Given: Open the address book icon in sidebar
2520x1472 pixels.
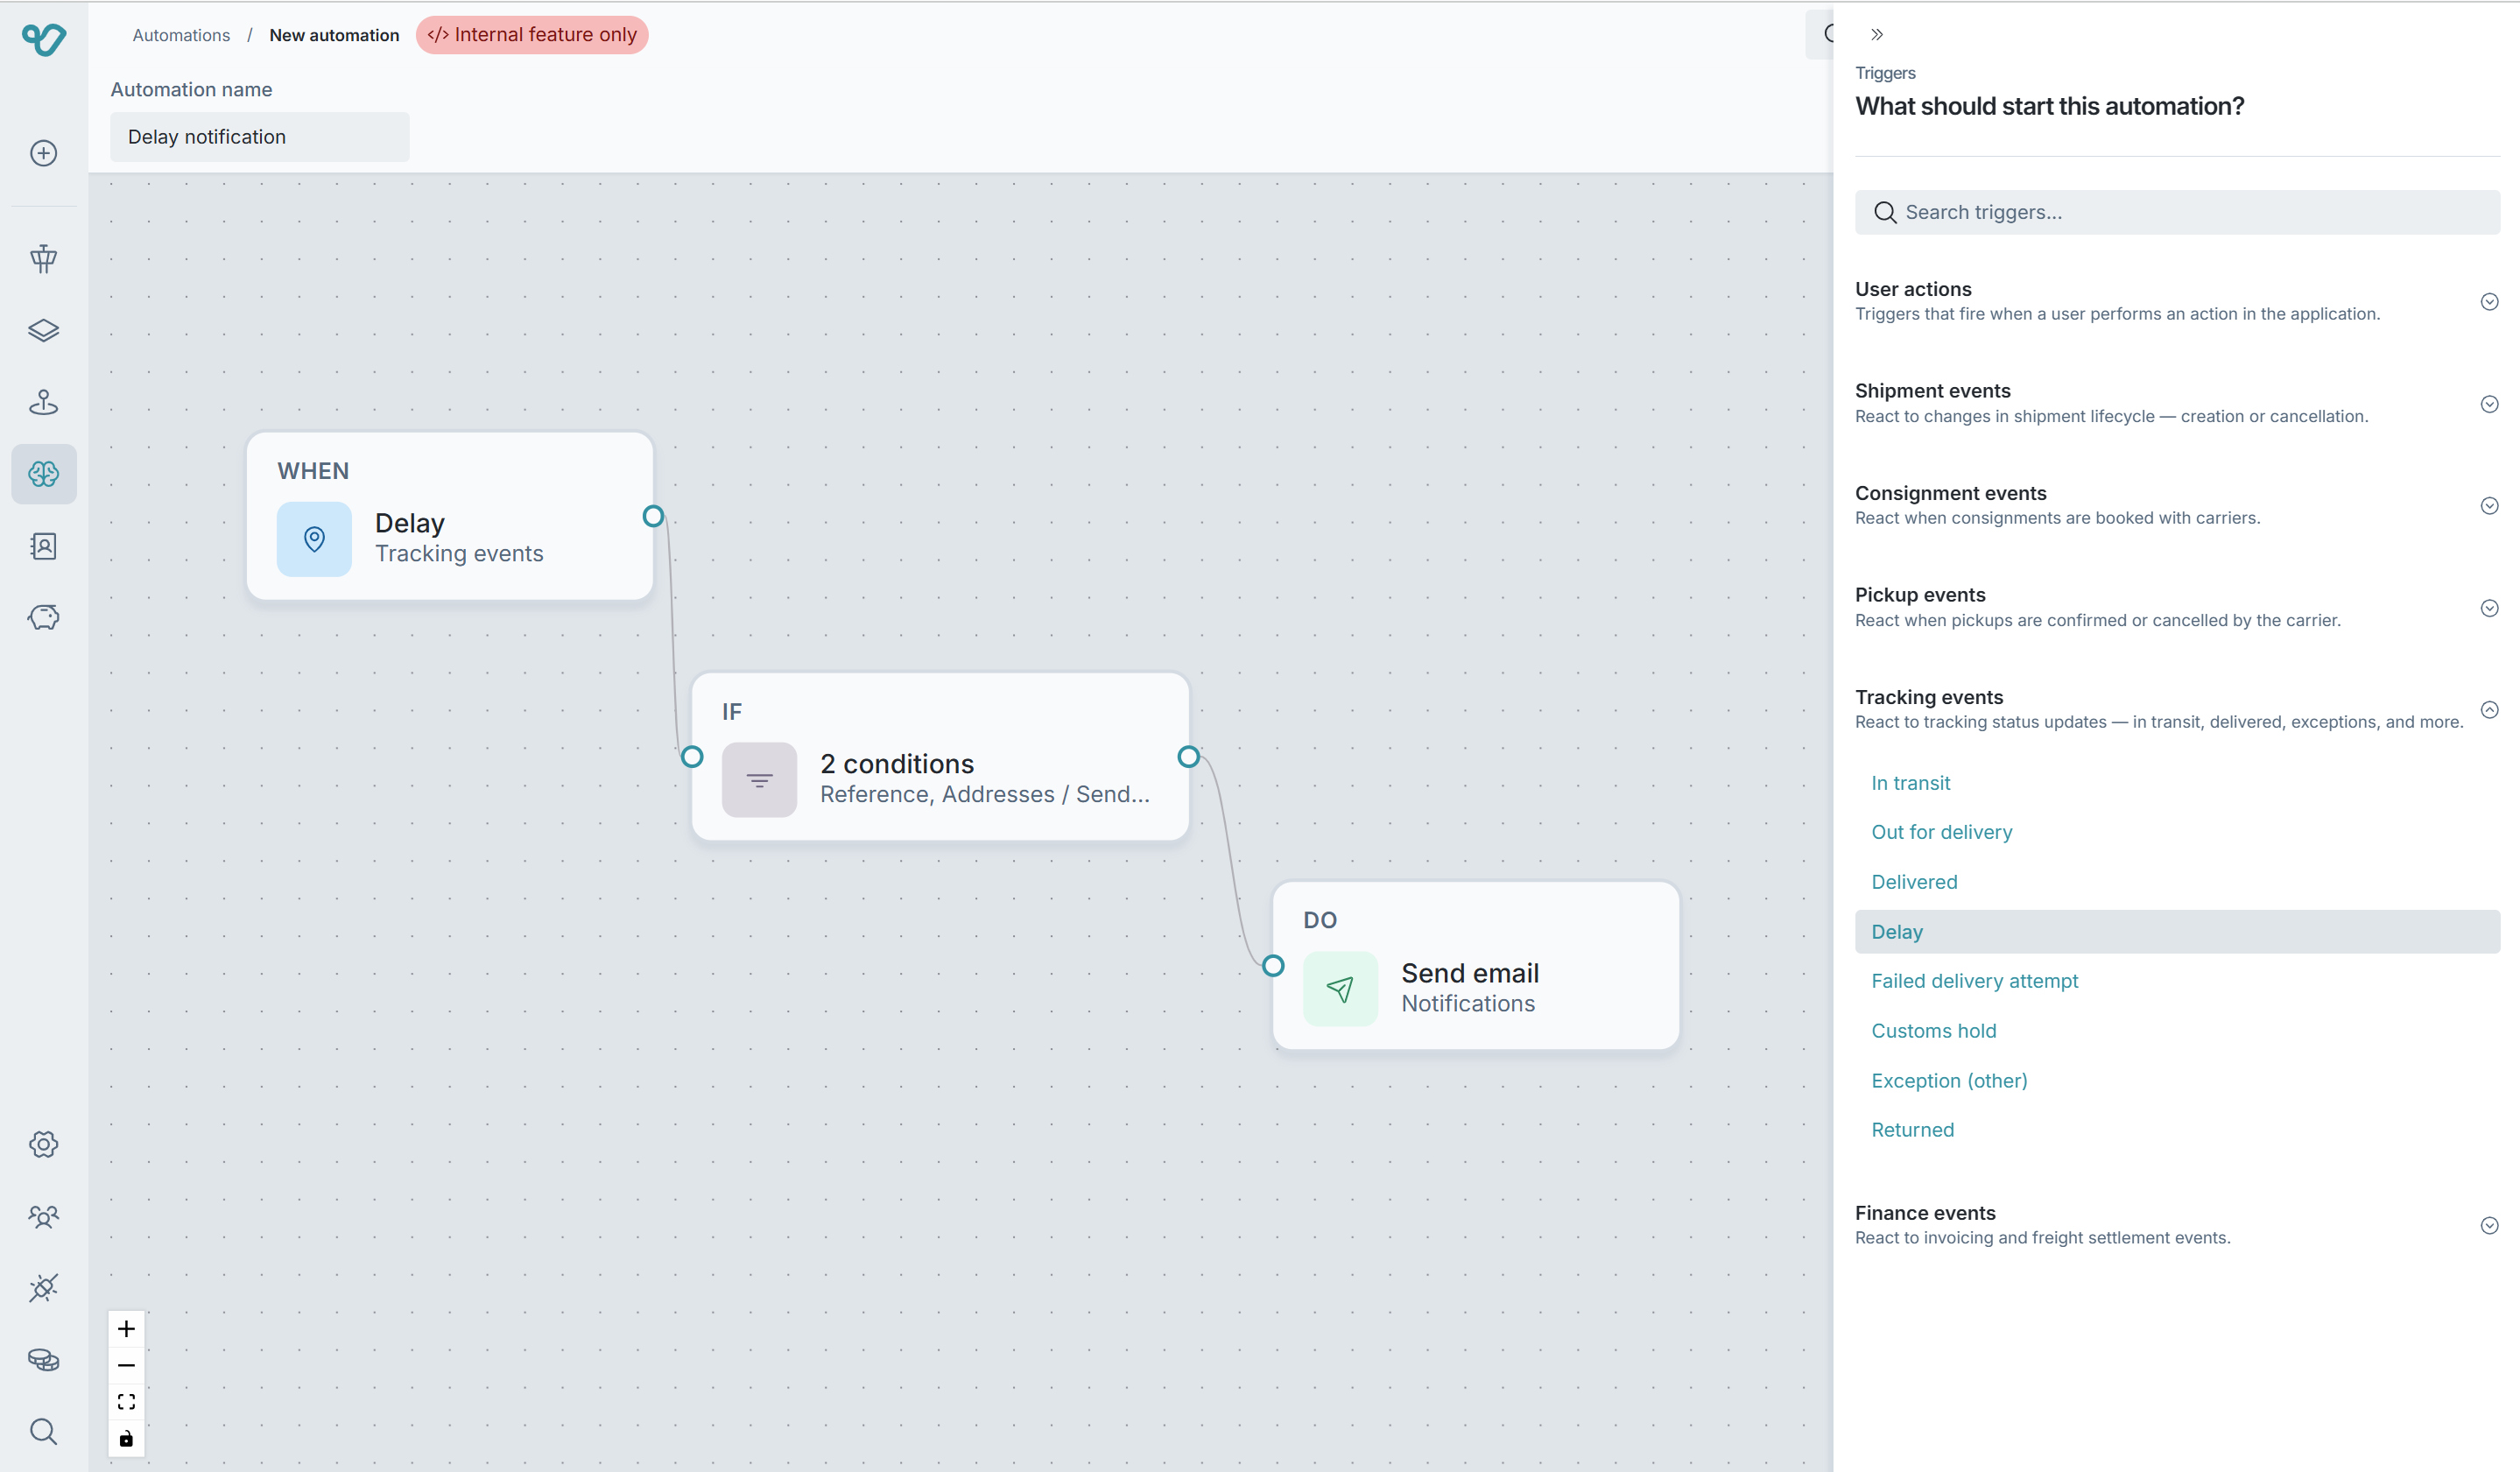Looking at the screenshot, I should pyautogui.click(x=43, y=546).
